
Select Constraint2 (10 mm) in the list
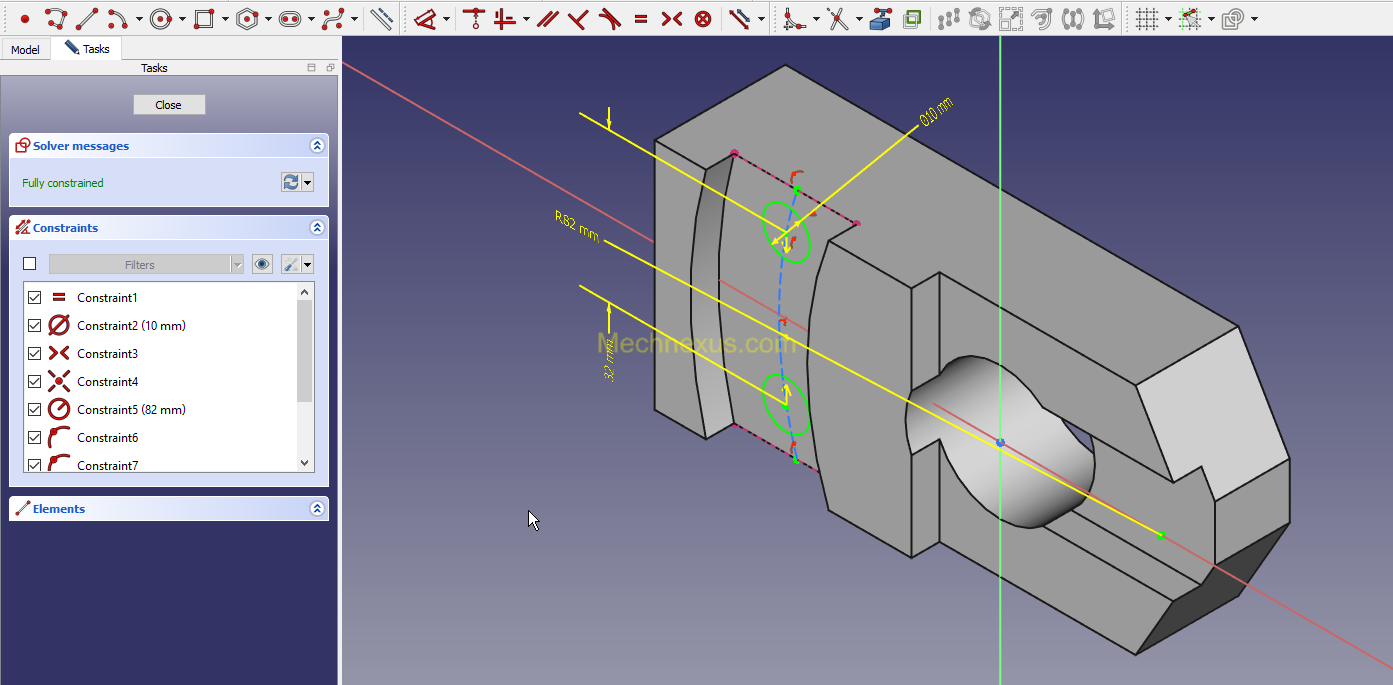pos(131,325)
